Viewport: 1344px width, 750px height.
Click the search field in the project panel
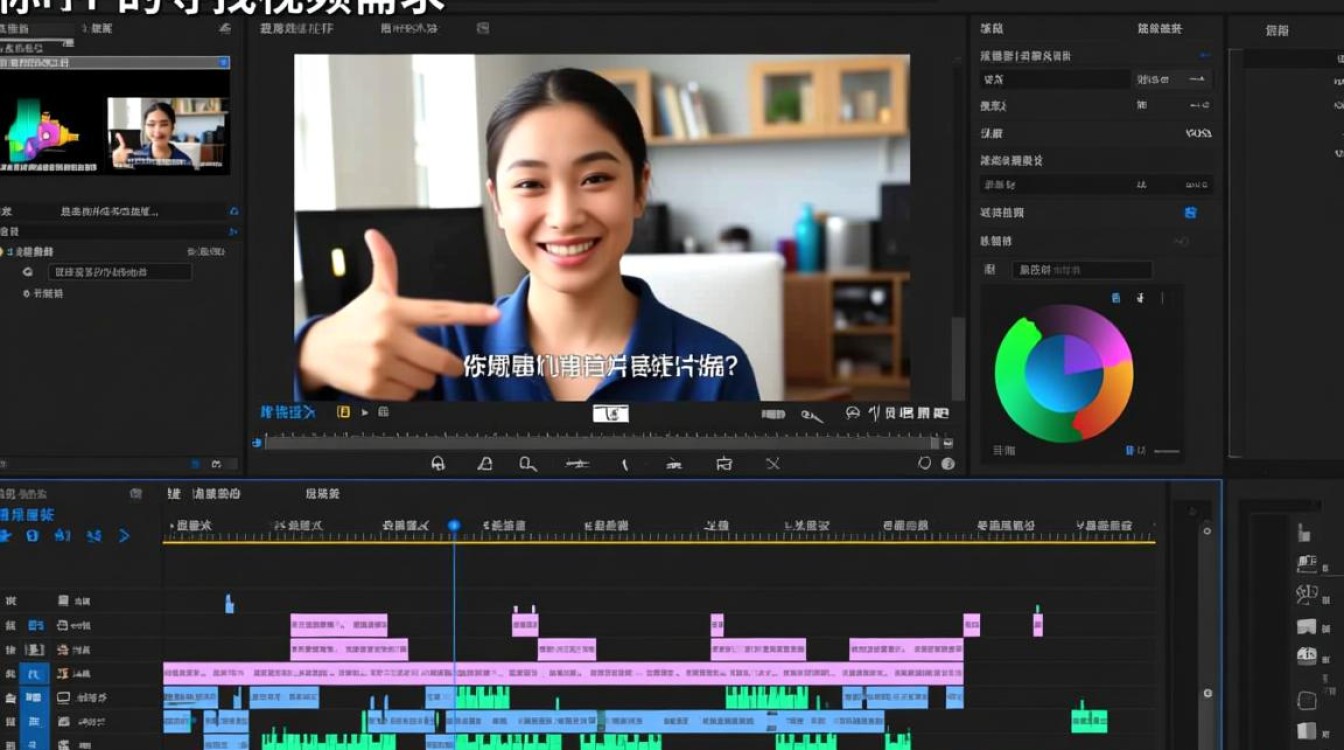click(x=119, y=272)
